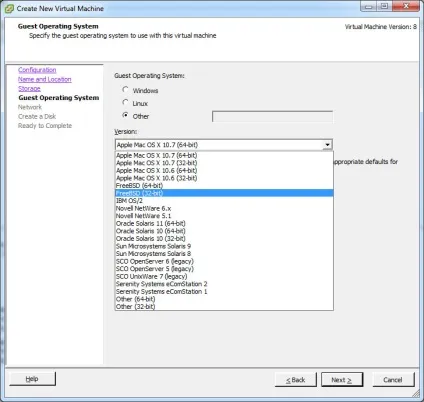Viewport: 424px width, 402px height.
Task: Select Novell NetWare 5.1 entry
Action: pos(224,216)
